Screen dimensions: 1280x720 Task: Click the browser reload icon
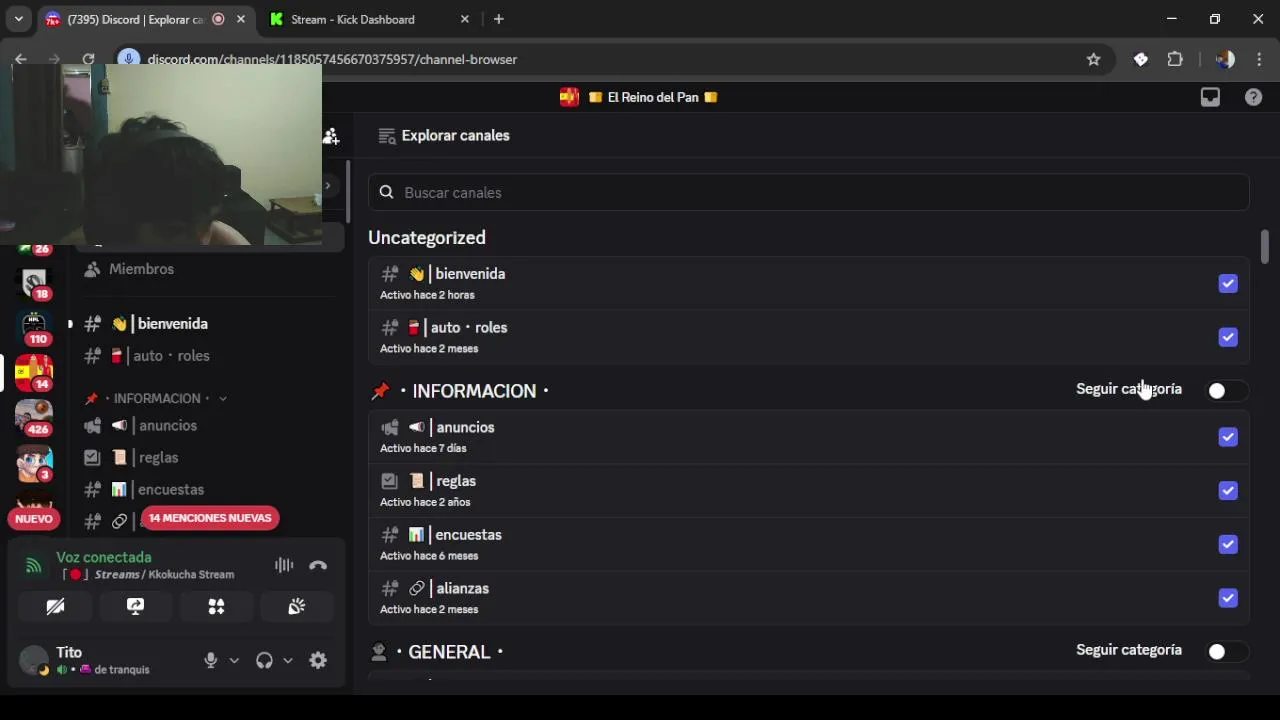[88, 59]
